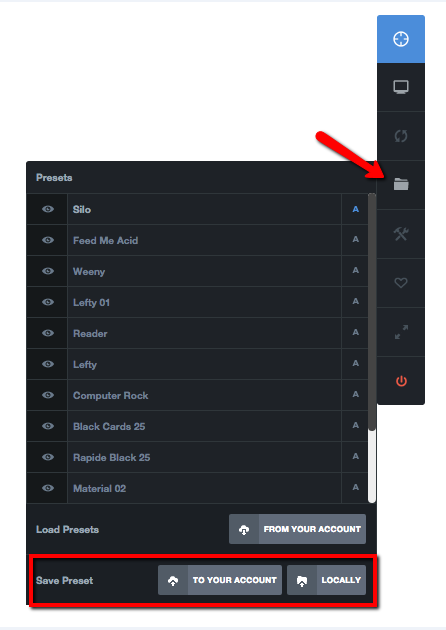Viewport: 446px width, 630px height.
Task: Open the presets folder icon
Action: 401,185
